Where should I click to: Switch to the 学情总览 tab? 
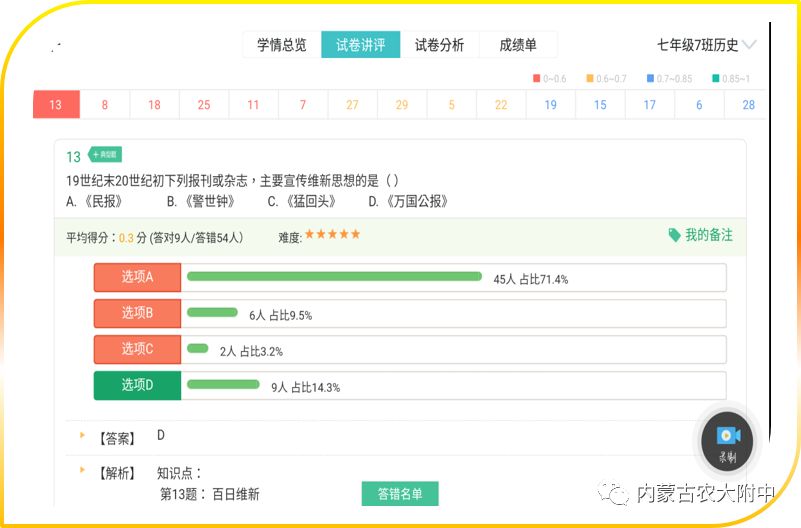point(282,45)
